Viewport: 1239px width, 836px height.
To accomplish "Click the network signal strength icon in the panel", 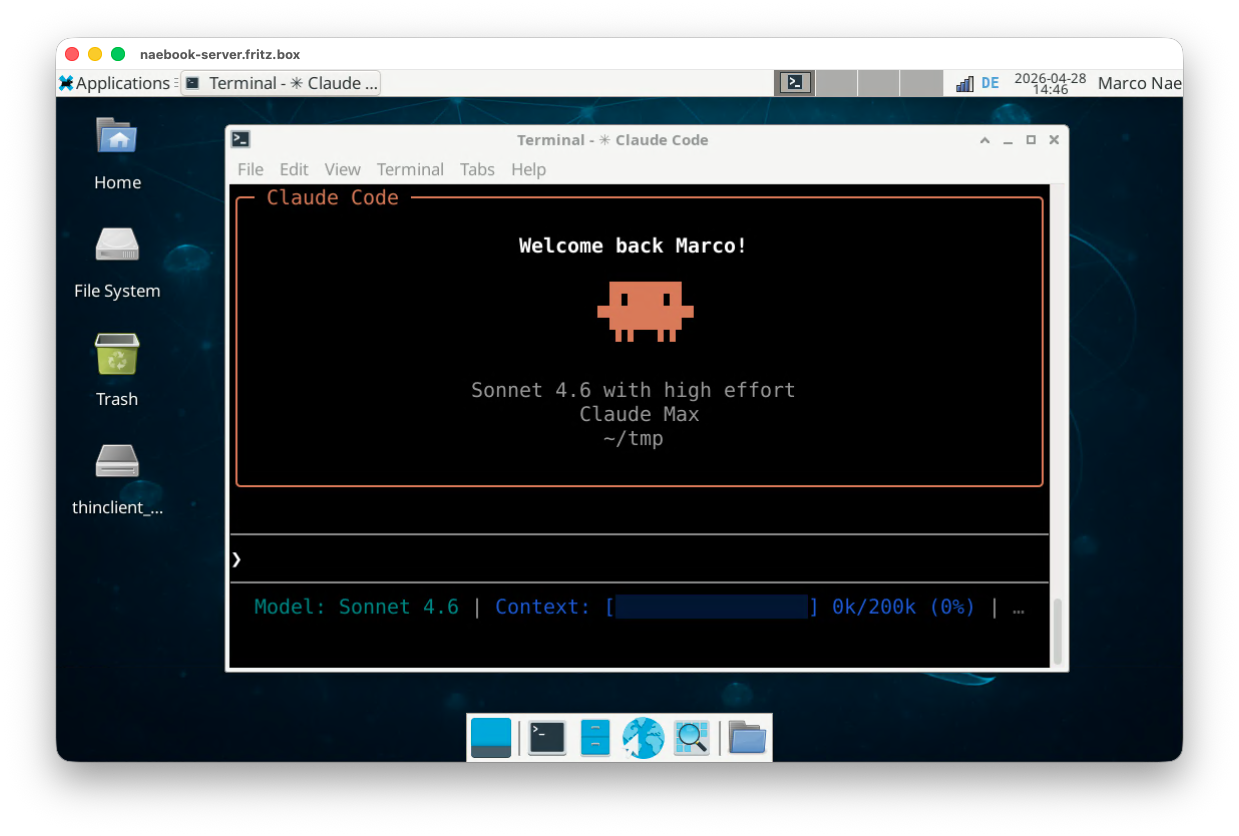I will (966, 83).
